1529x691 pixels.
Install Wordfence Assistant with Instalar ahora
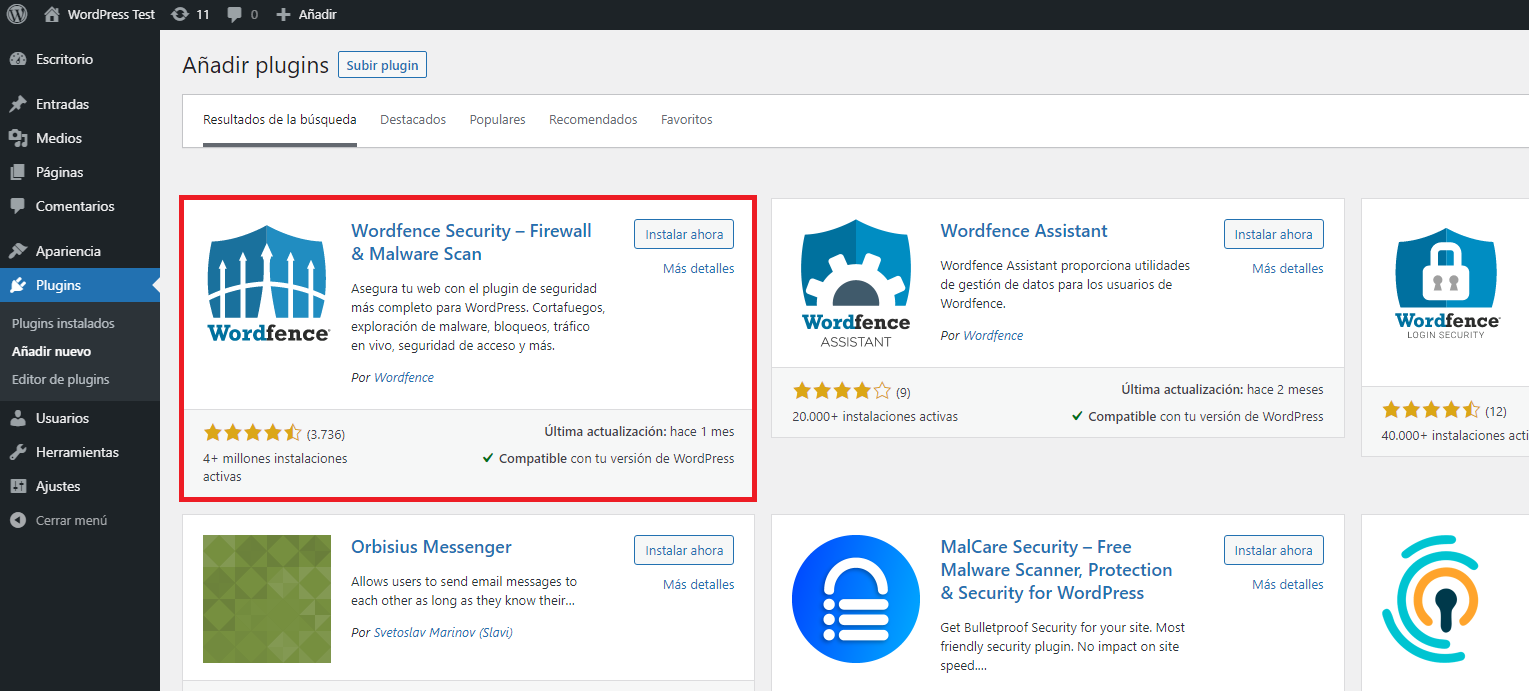[1274, 234]
